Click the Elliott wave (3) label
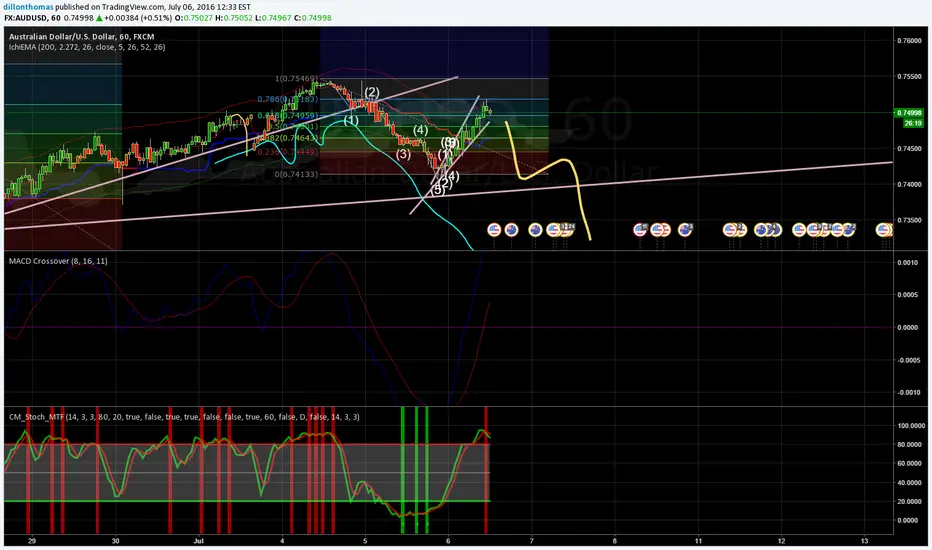The height and width of the screenshot is (550, 932). 404,154
